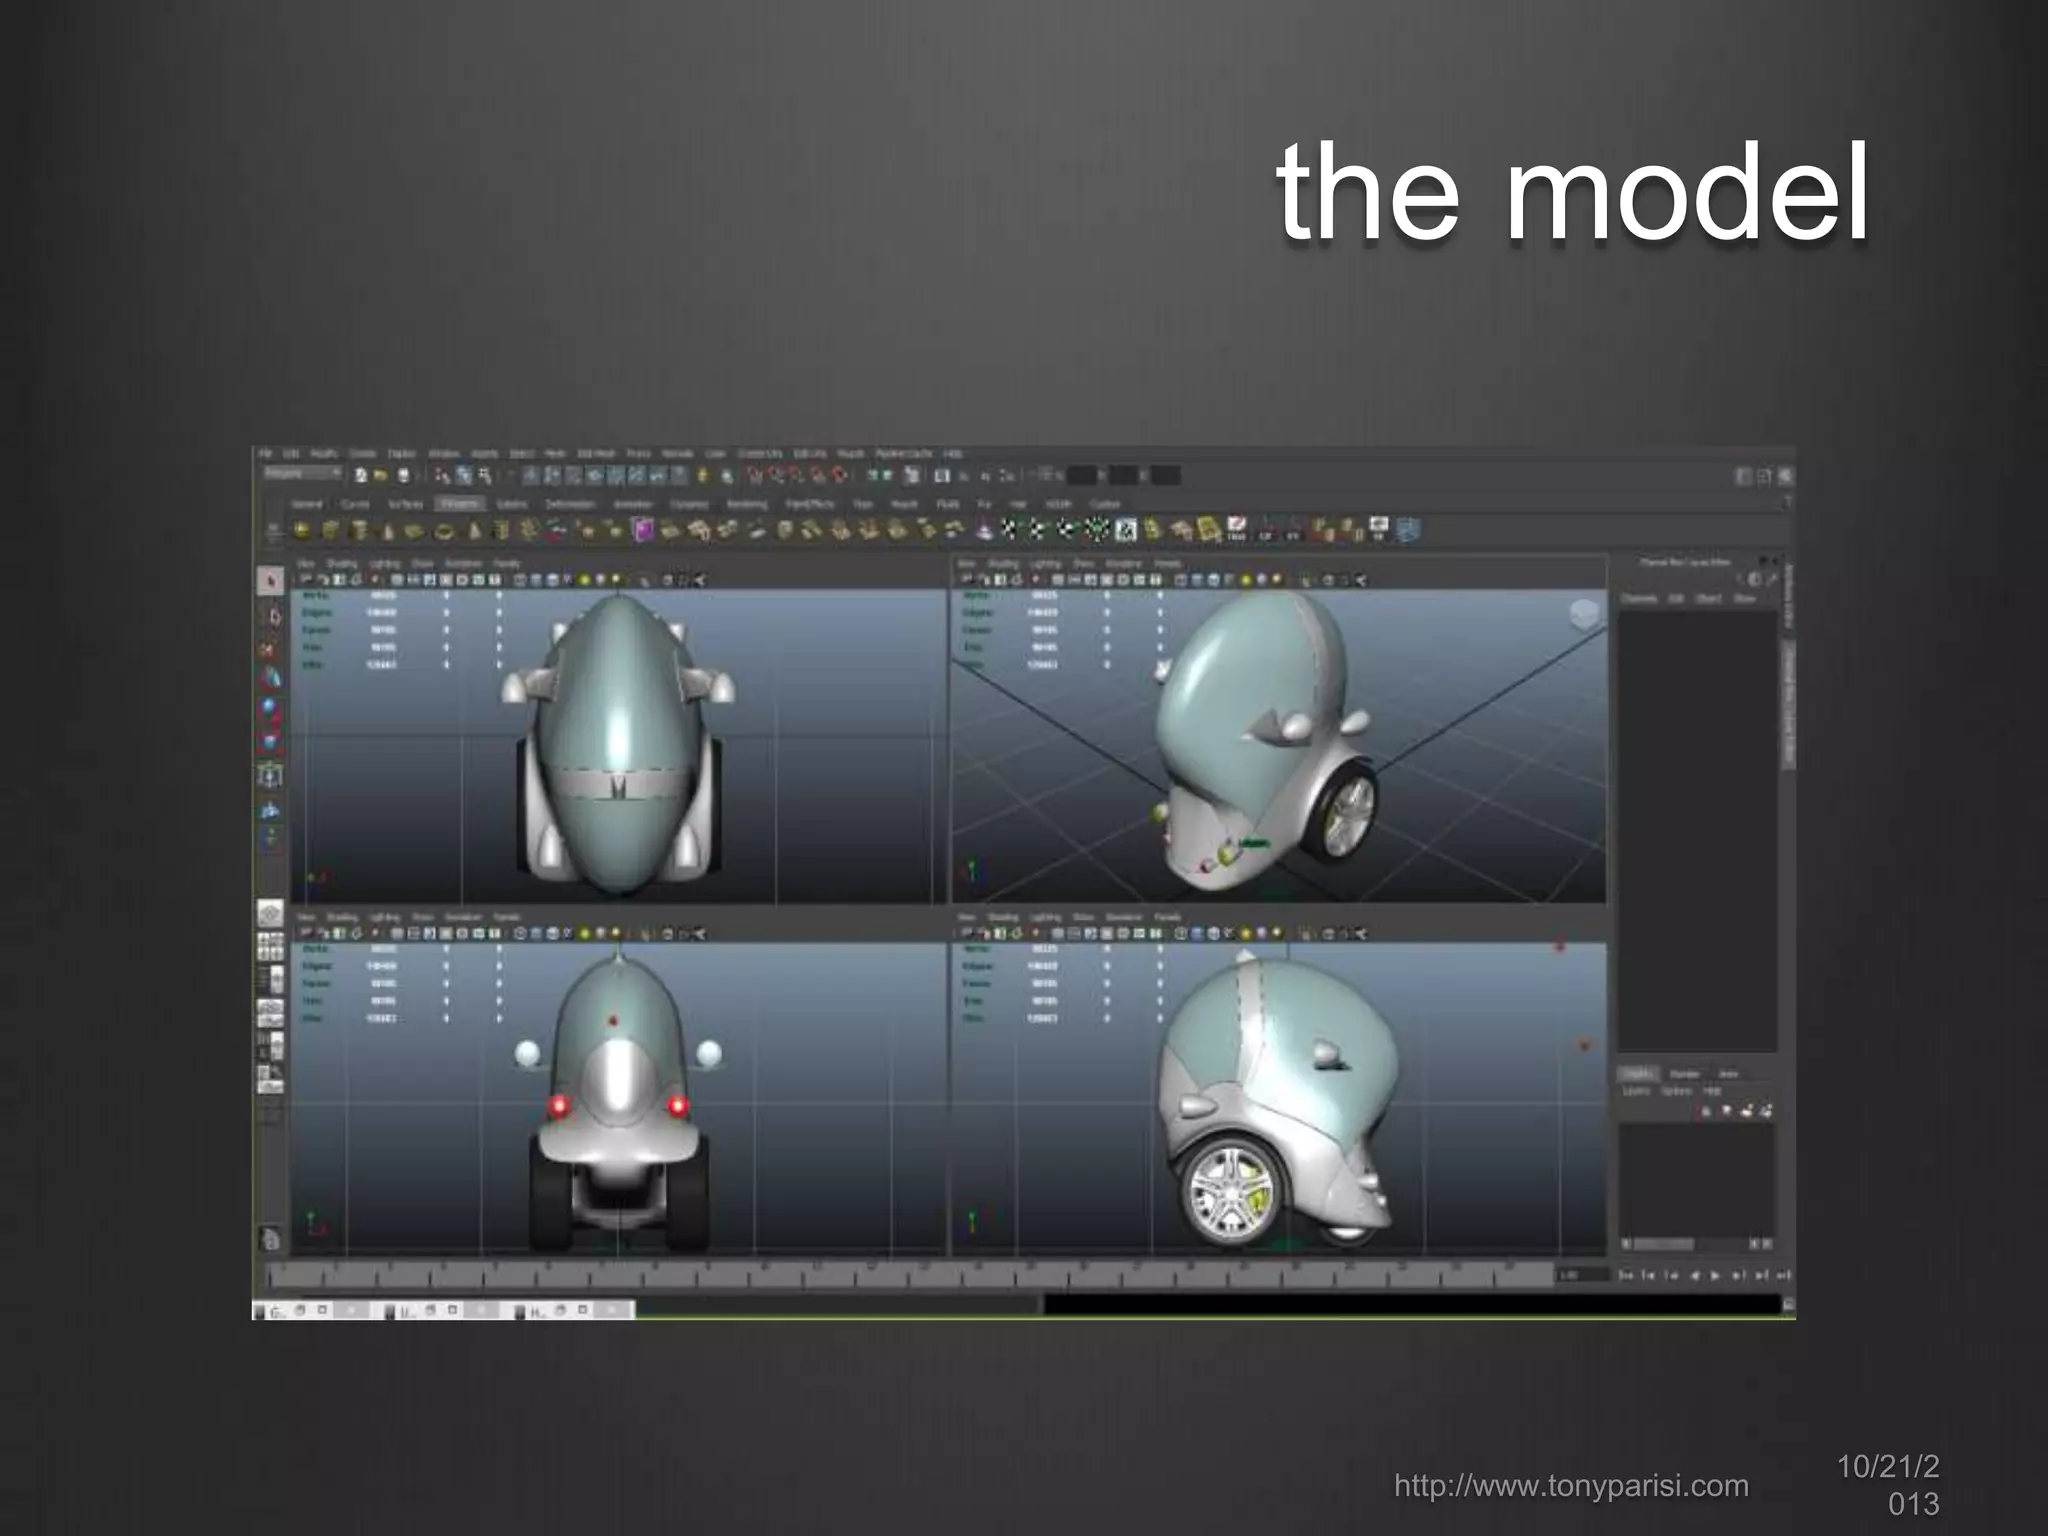Switch to the Polygons shelf tab
This screenshot has height=1536, width=2048.
pyautogui.click(x=460, y=504)
